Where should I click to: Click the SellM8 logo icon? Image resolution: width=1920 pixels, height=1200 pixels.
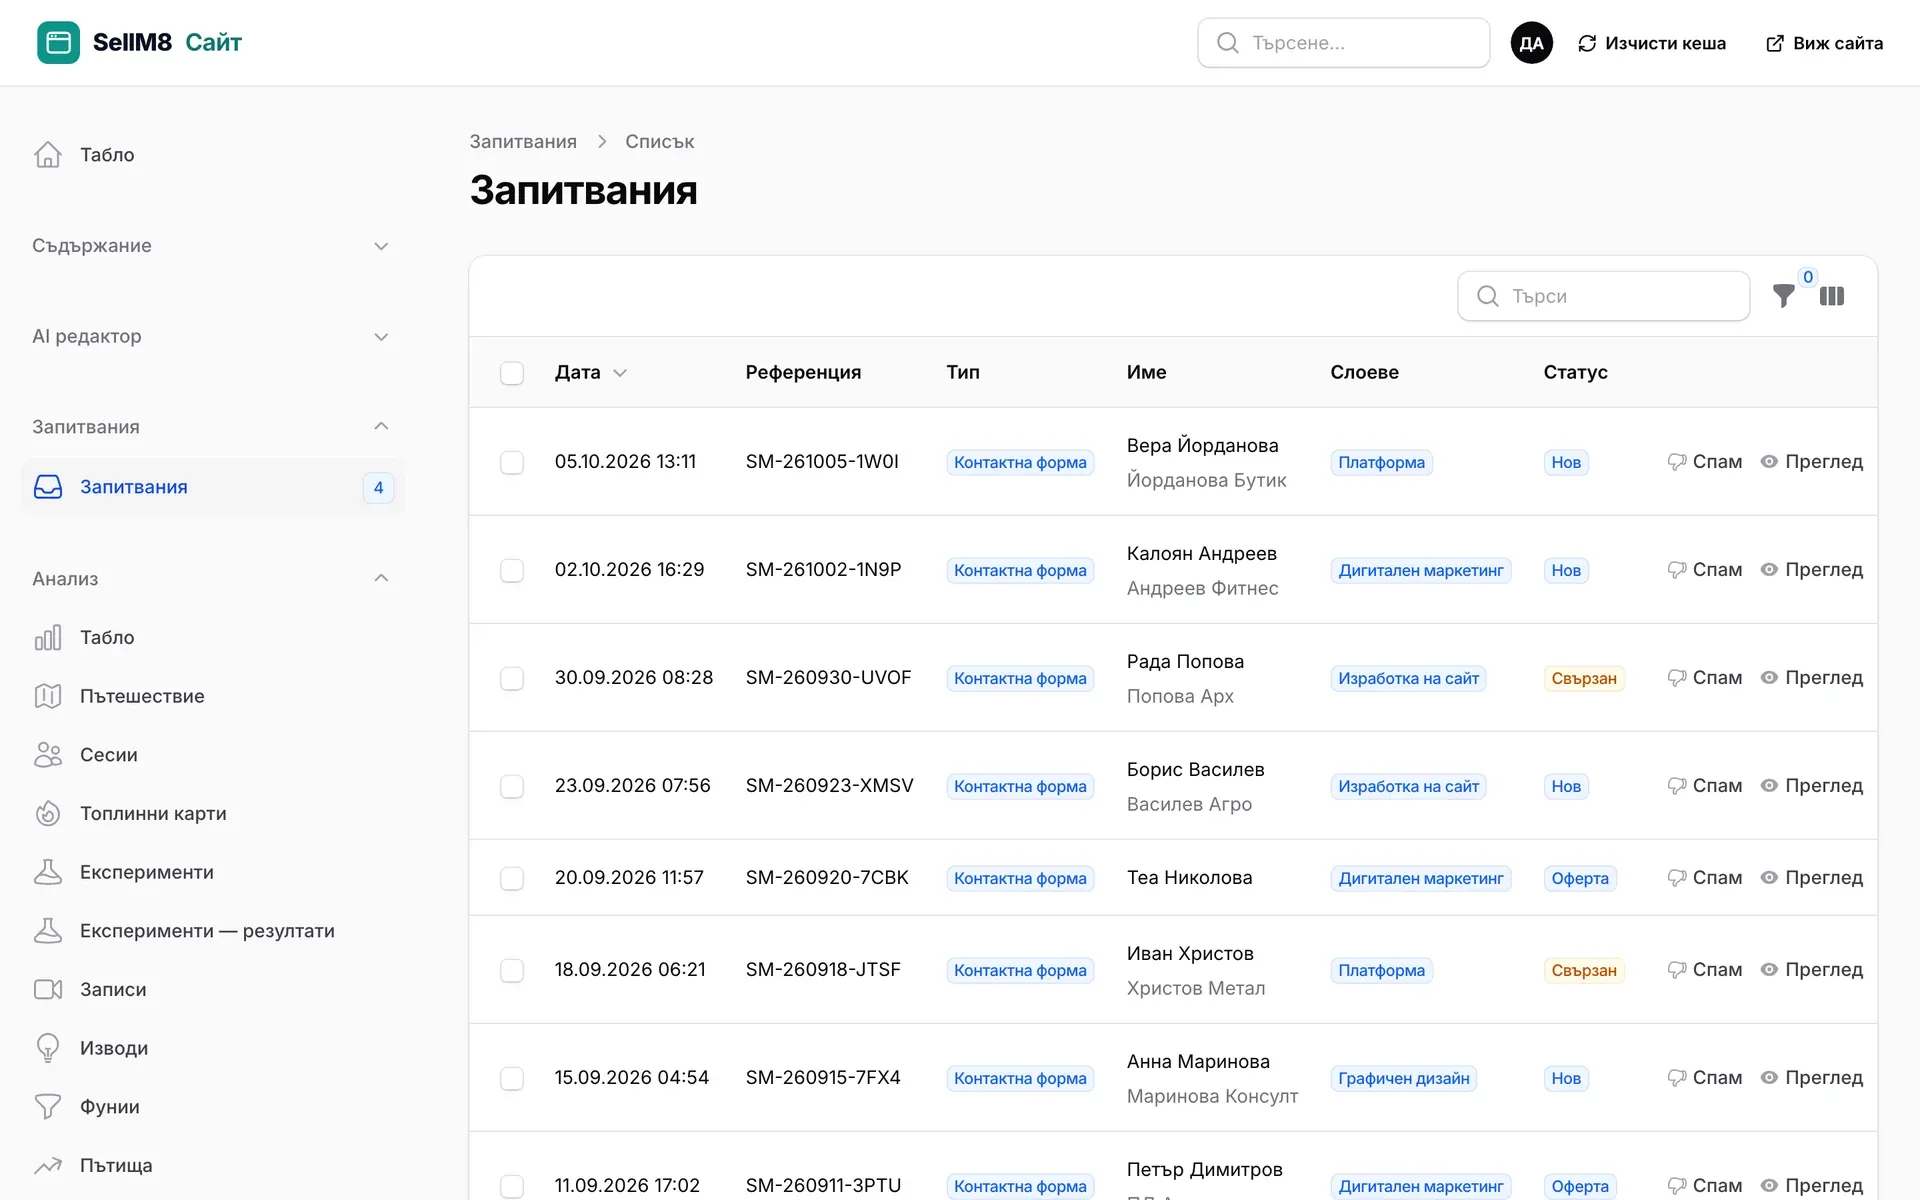tap(58, 43)
